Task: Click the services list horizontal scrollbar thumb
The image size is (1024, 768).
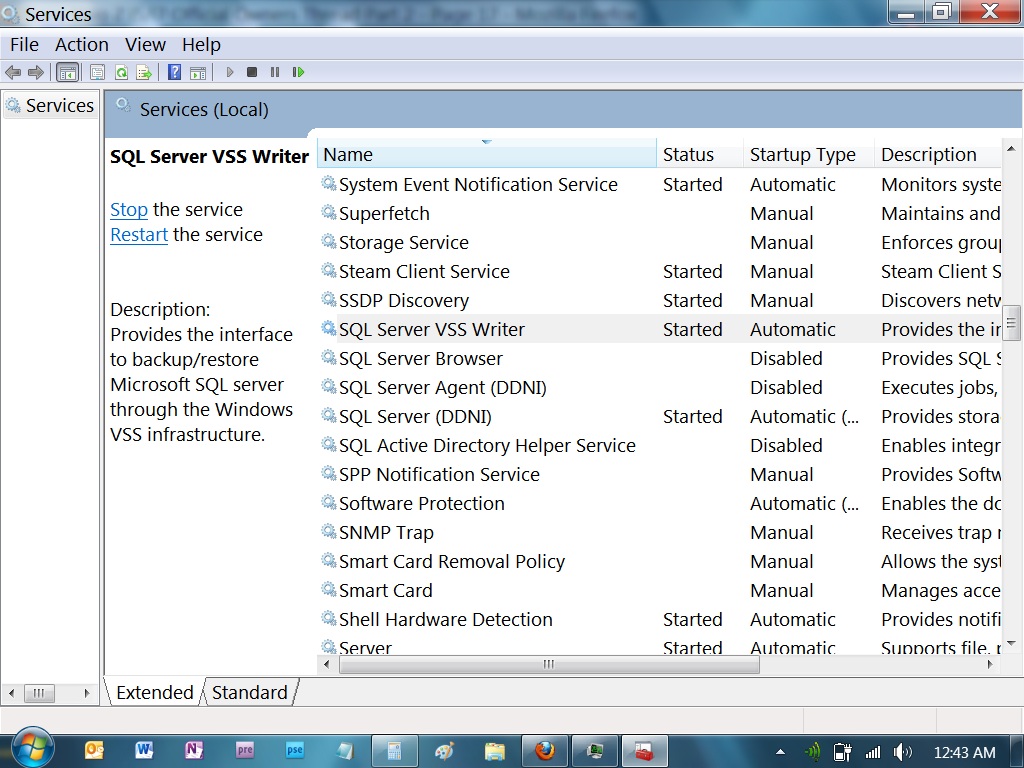Action: (549, 664)
